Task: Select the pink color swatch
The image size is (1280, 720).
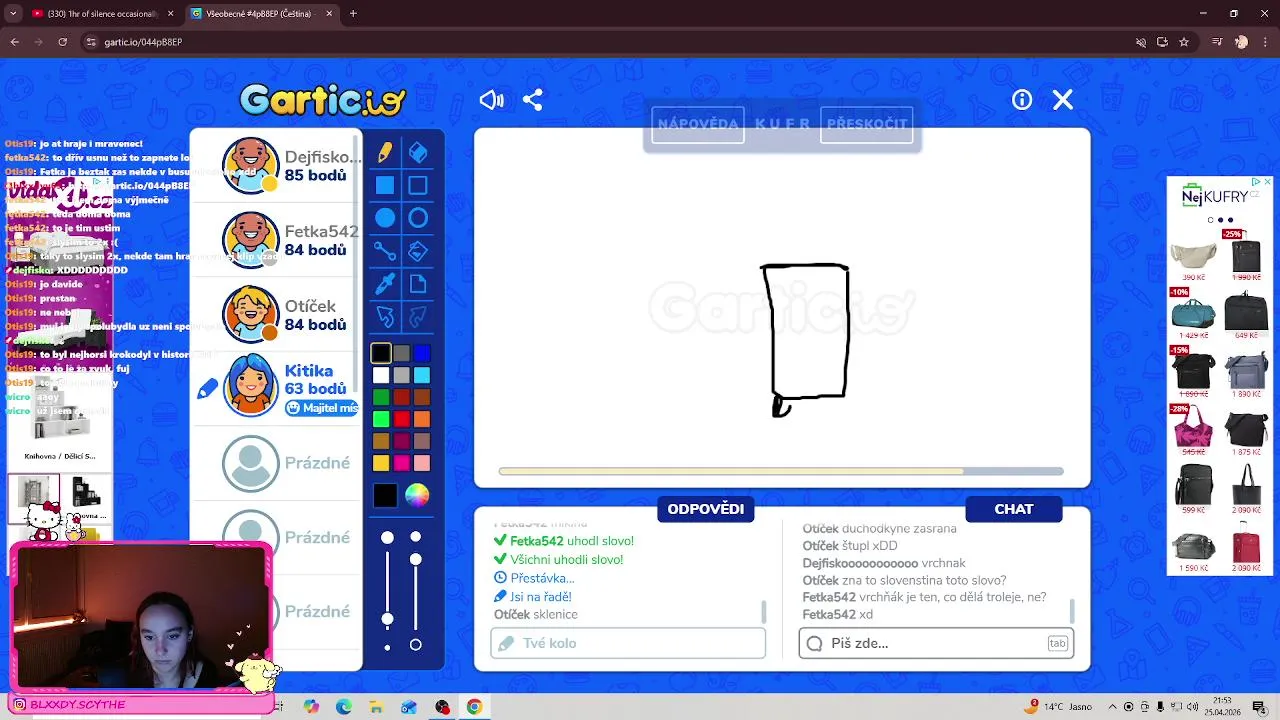Action: [x=402, y=463]
